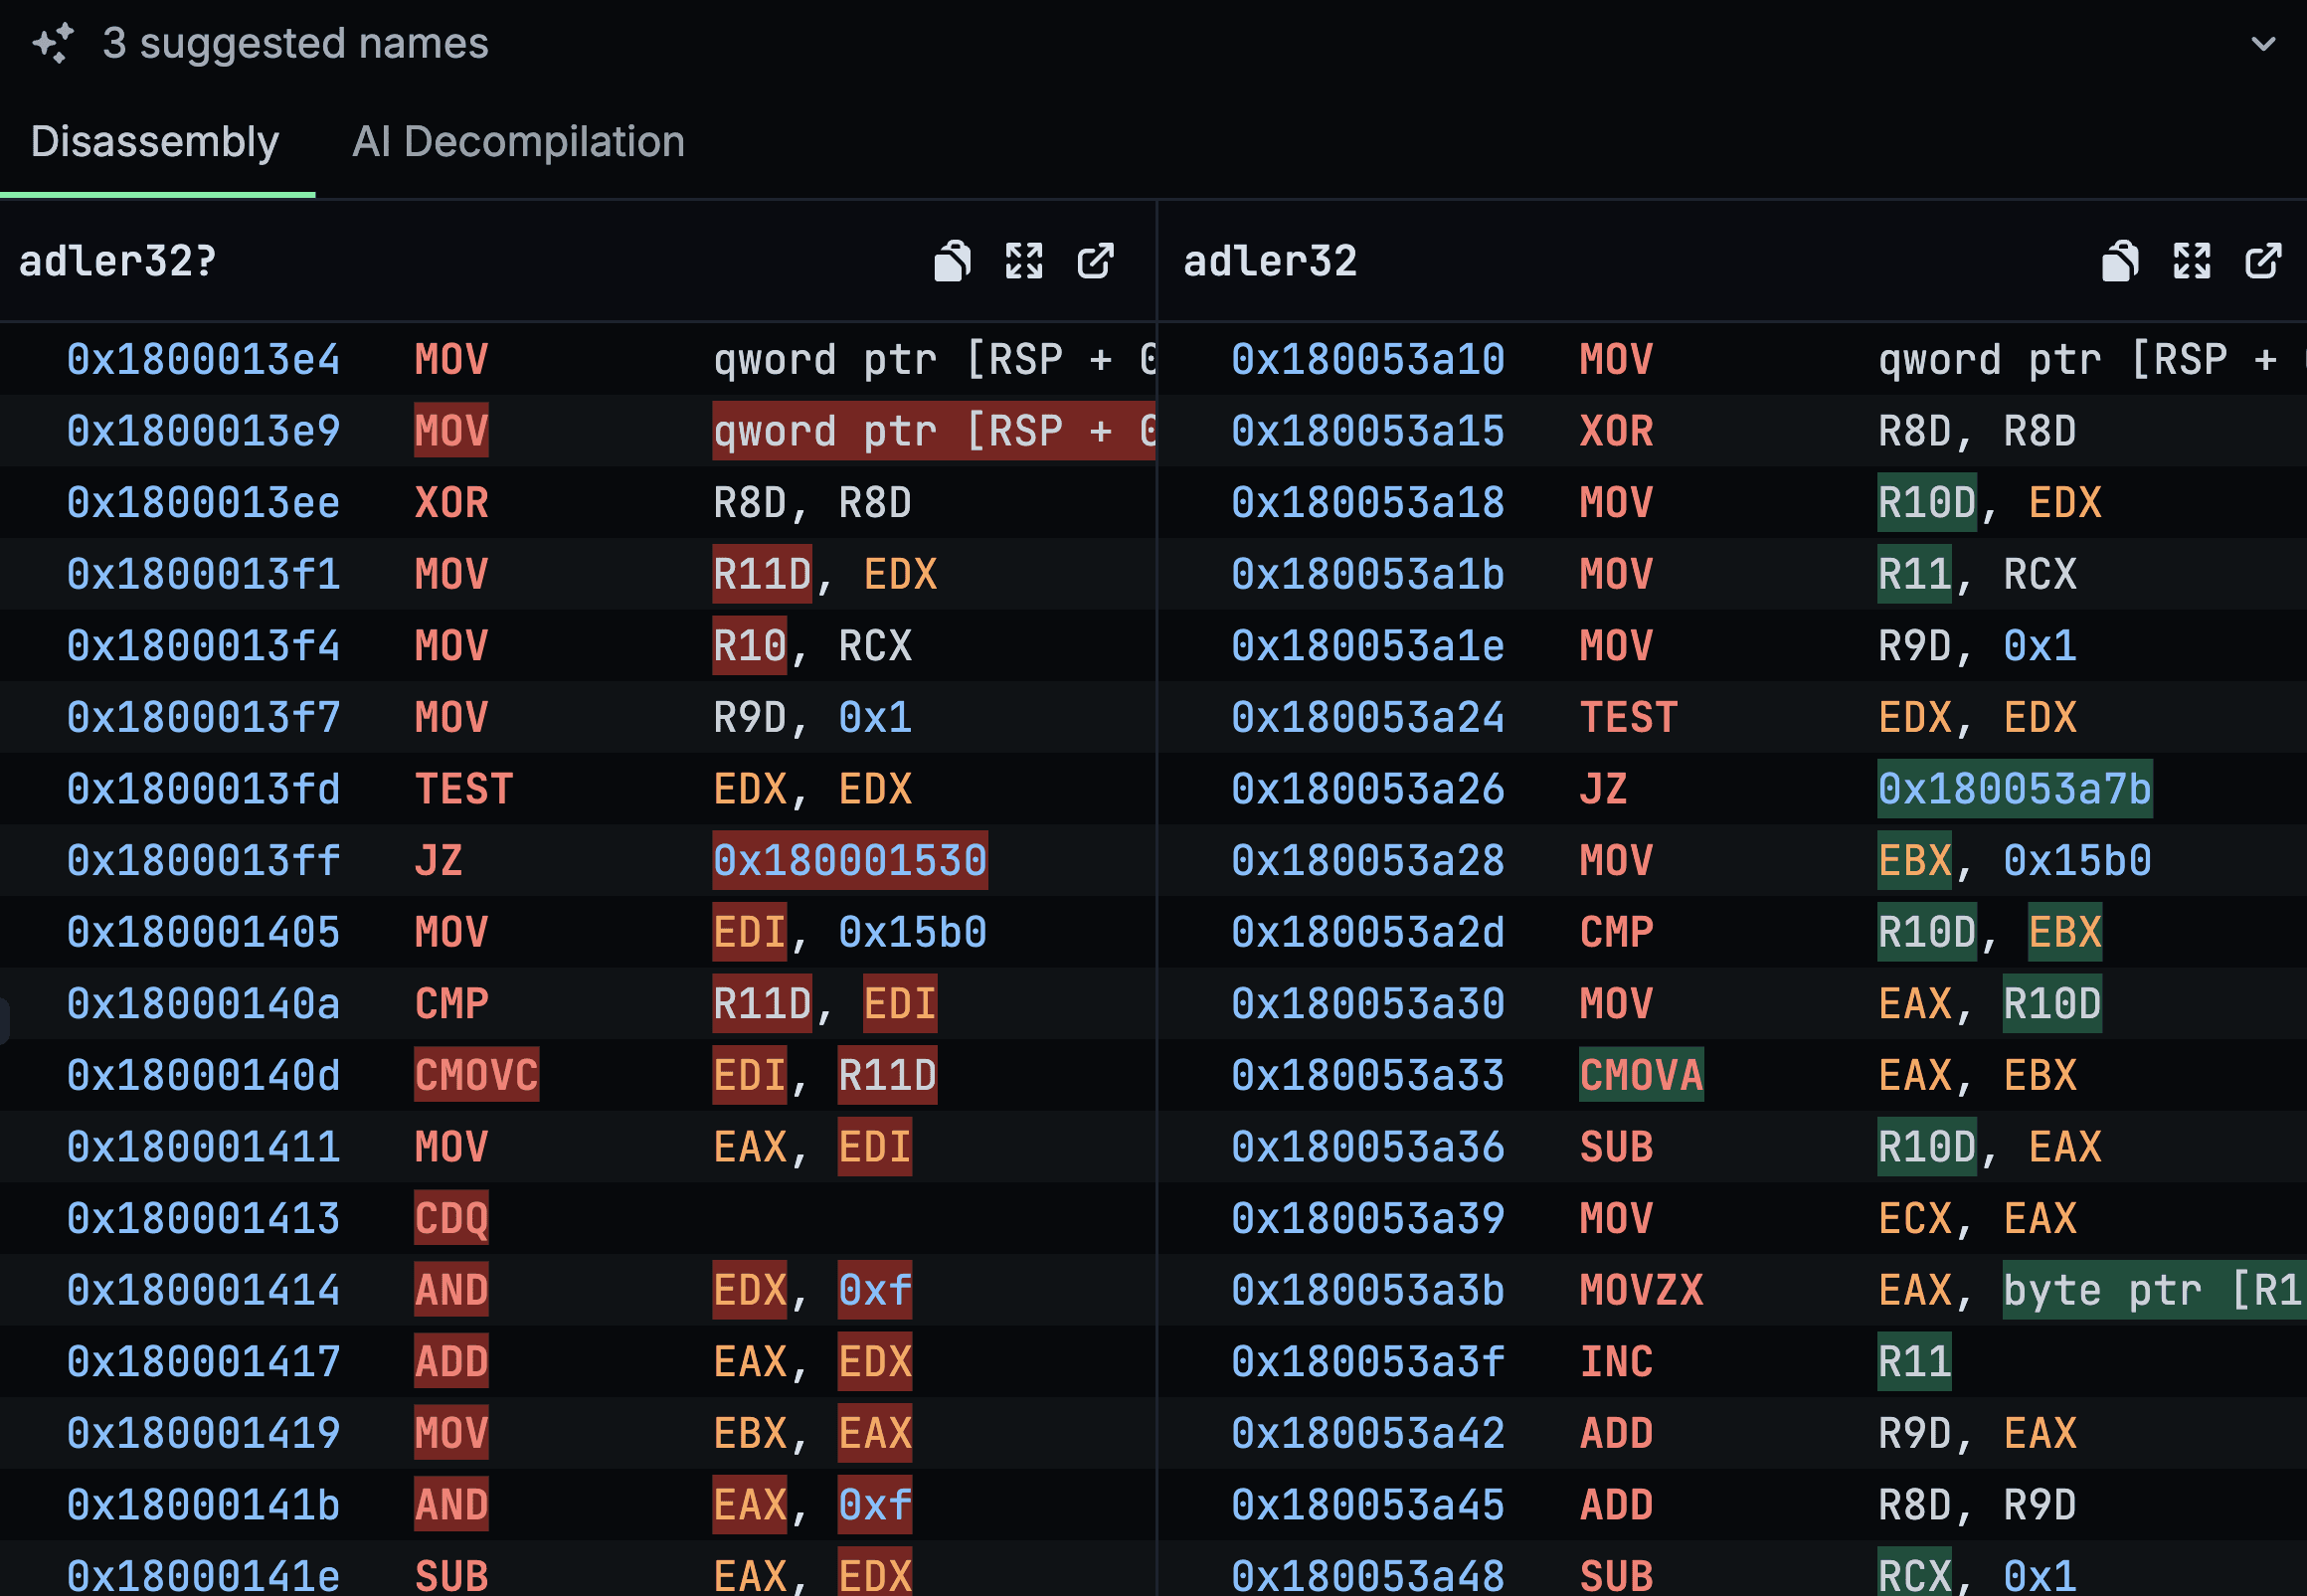Click the highlighted CMOVA mnemonic

(x=1641, y=1076)
